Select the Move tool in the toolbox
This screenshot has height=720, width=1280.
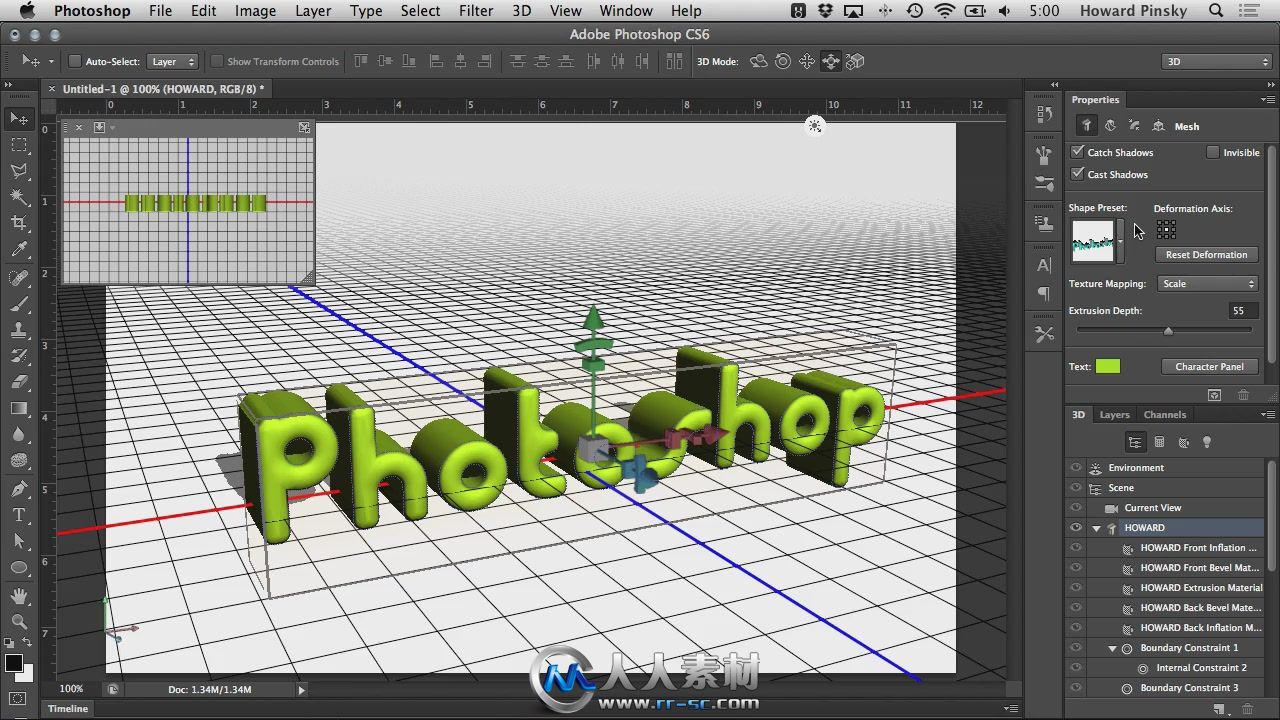[x=19, y=118]
